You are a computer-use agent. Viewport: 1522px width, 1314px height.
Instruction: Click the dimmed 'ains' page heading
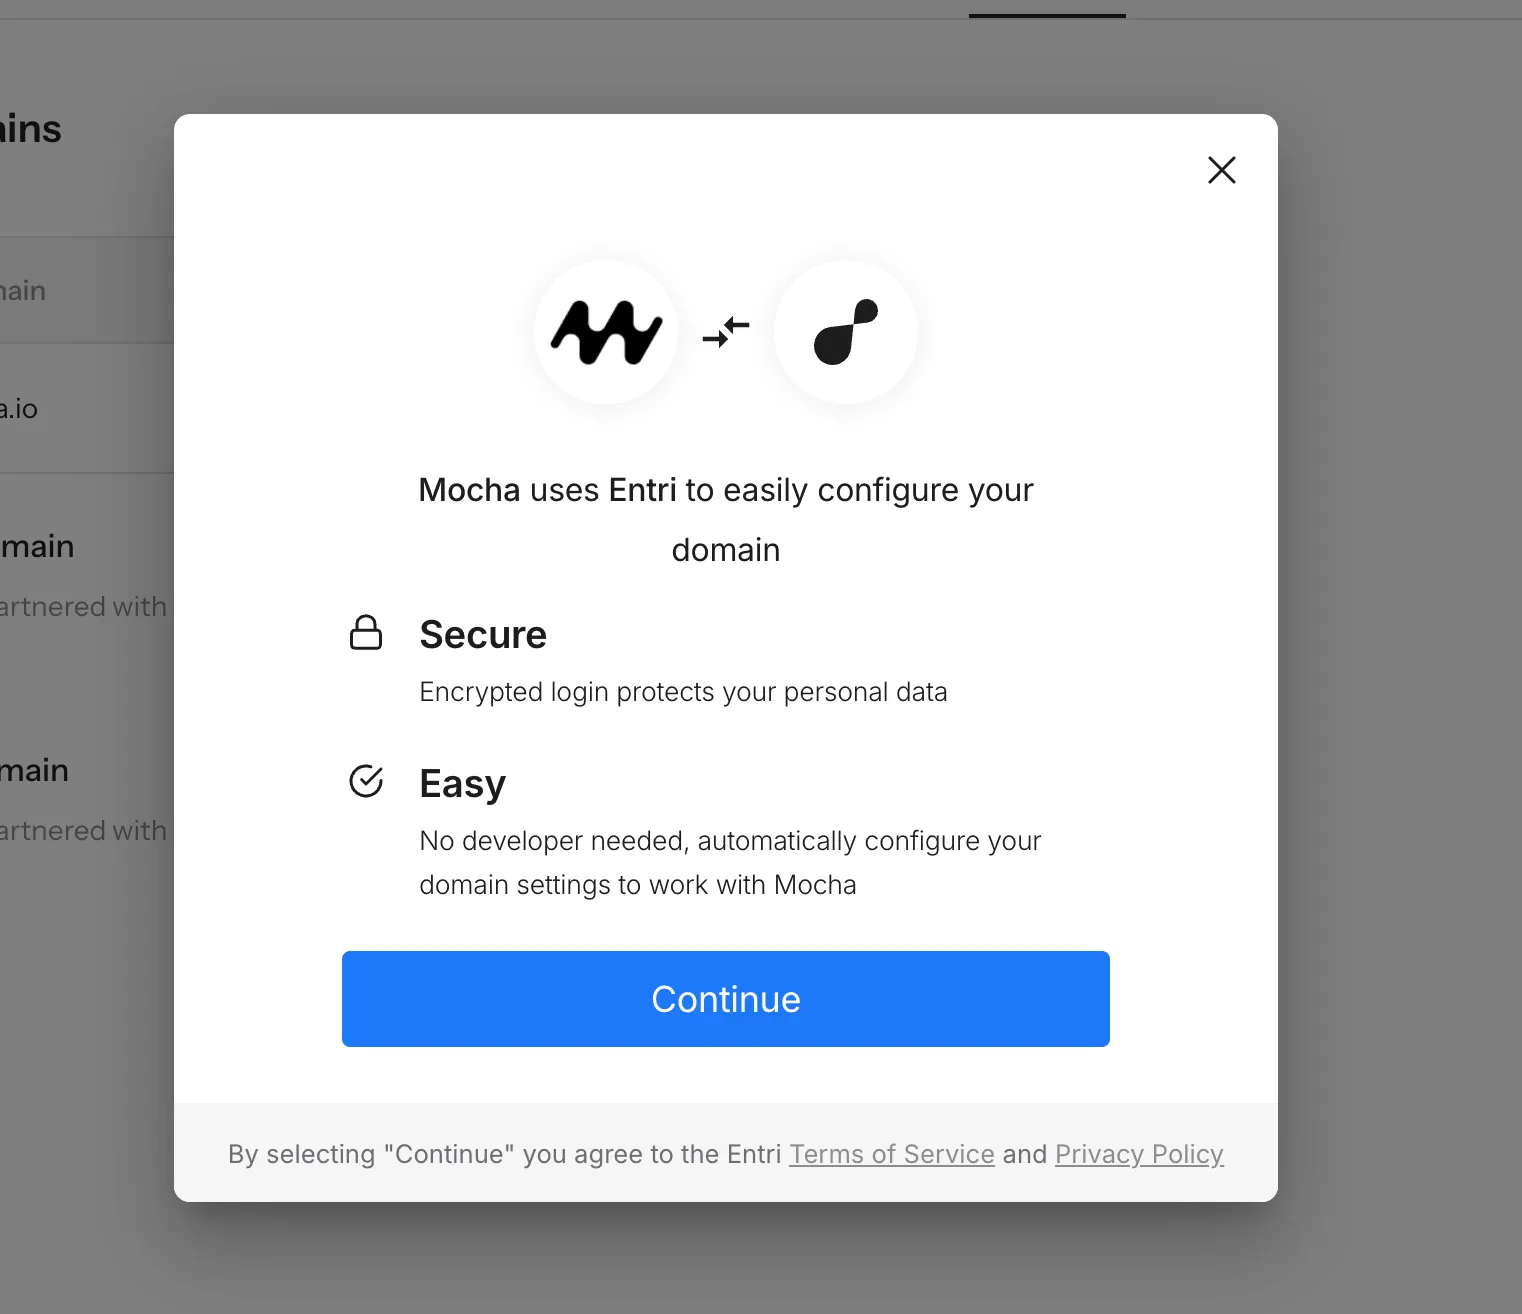pyautogui.click(x=31, y=129)
